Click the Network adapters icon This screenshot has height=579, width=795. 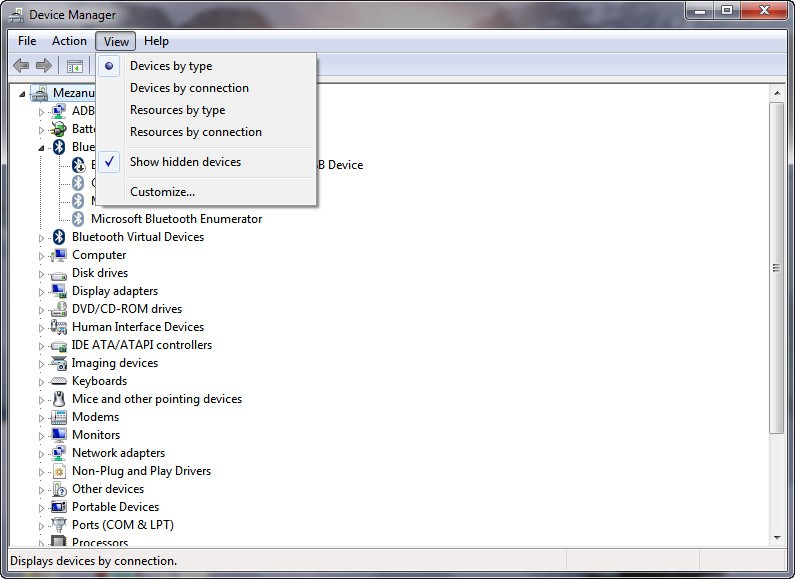pos(59,453)
